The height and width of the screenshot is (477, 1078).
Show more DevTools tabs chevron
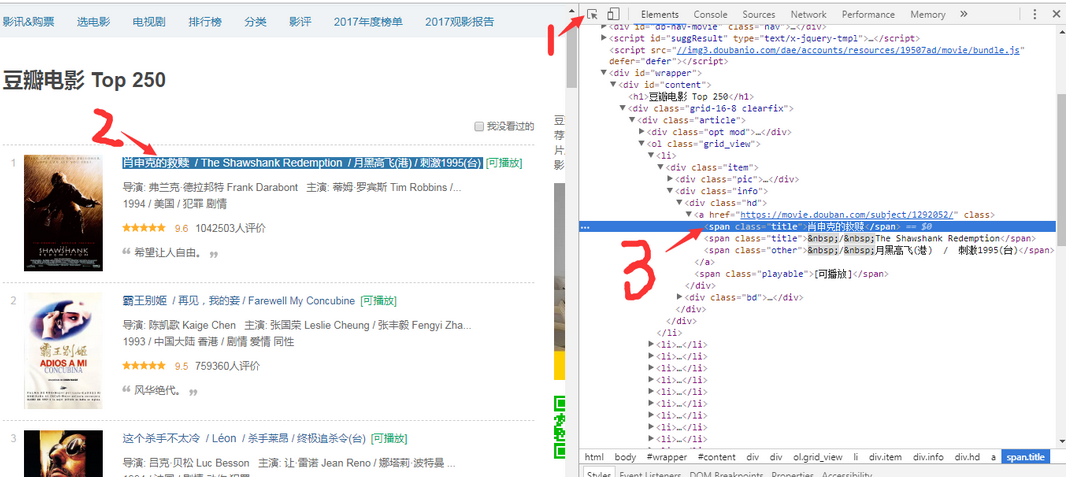click(x=963, y=14)
